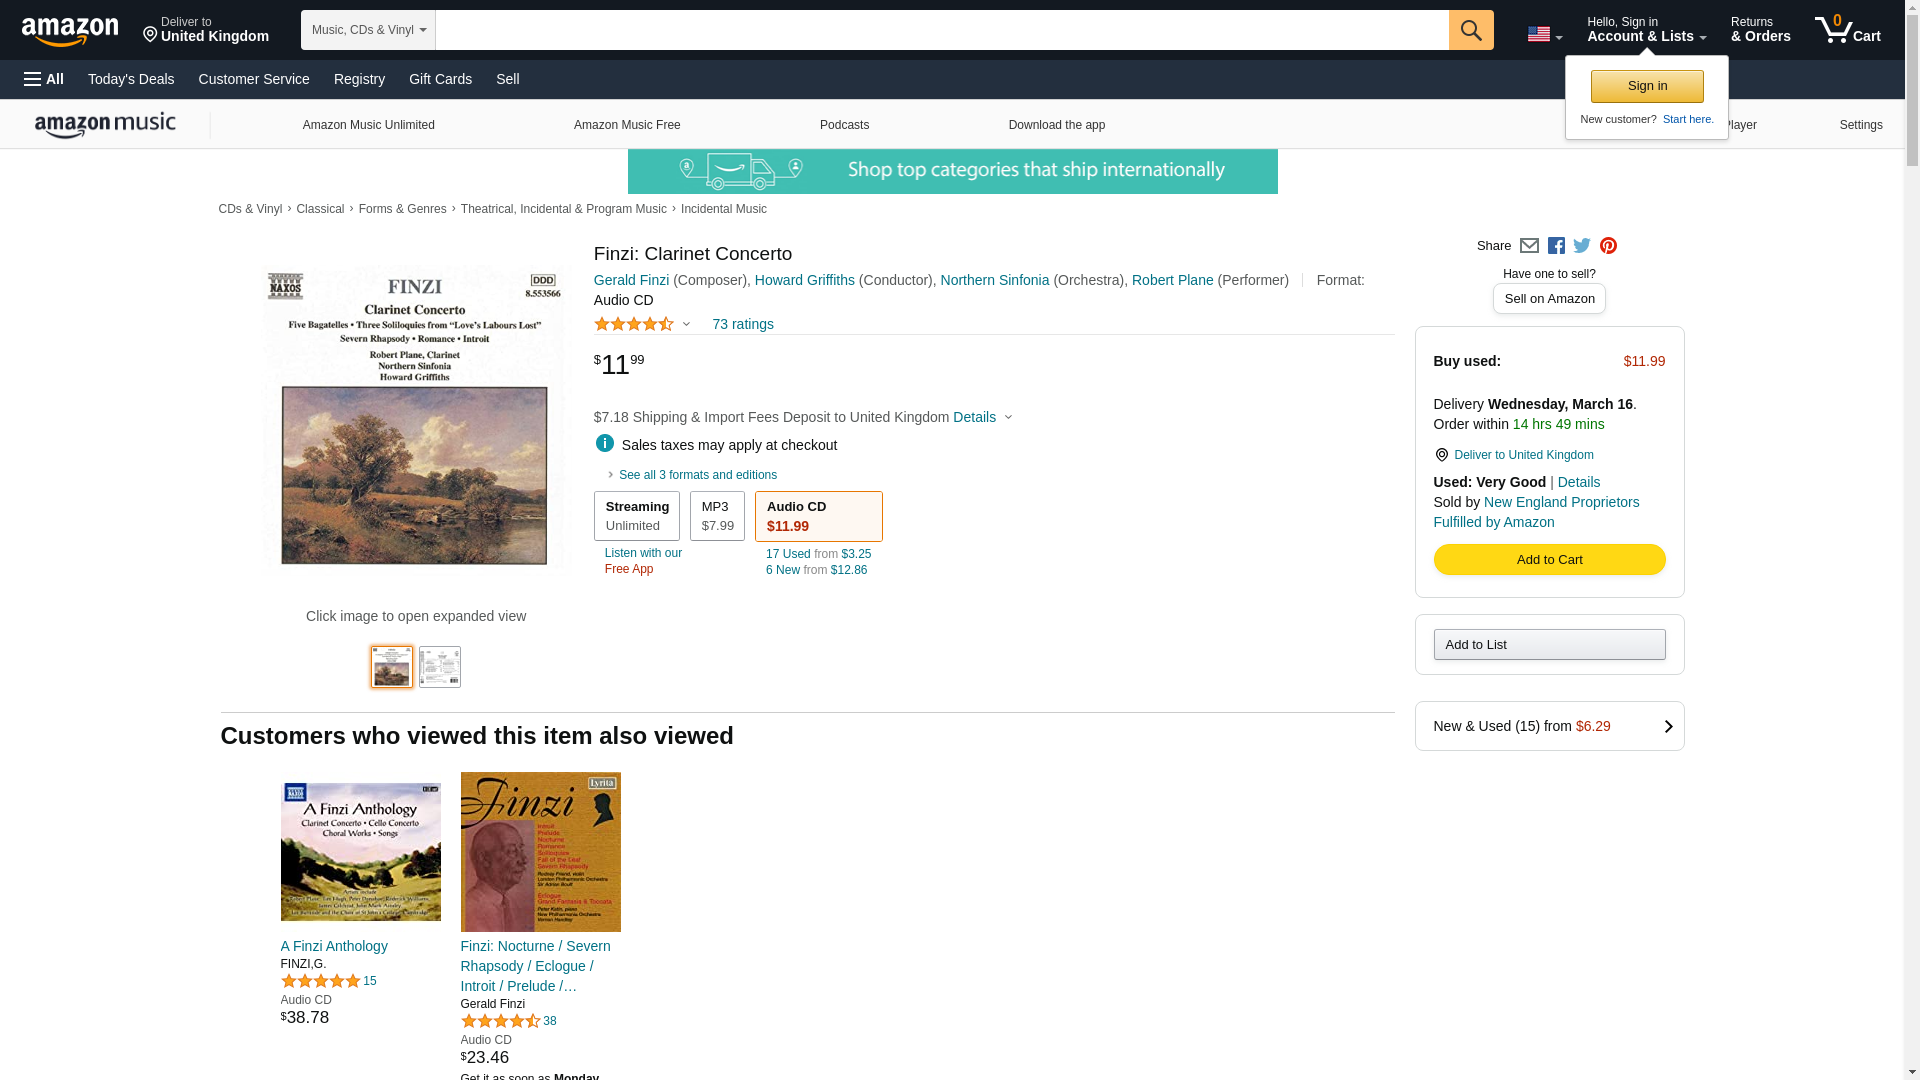This screenshot has width=1920, height=1080.
Task: Share on Twitter icon
Action: pos(1582,246)
